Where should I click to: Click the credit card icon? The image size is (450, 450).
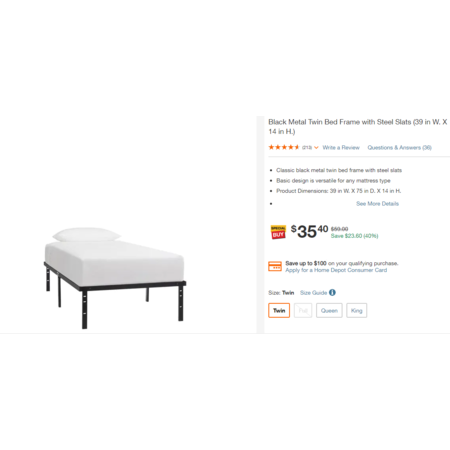[x=275, y=266]
